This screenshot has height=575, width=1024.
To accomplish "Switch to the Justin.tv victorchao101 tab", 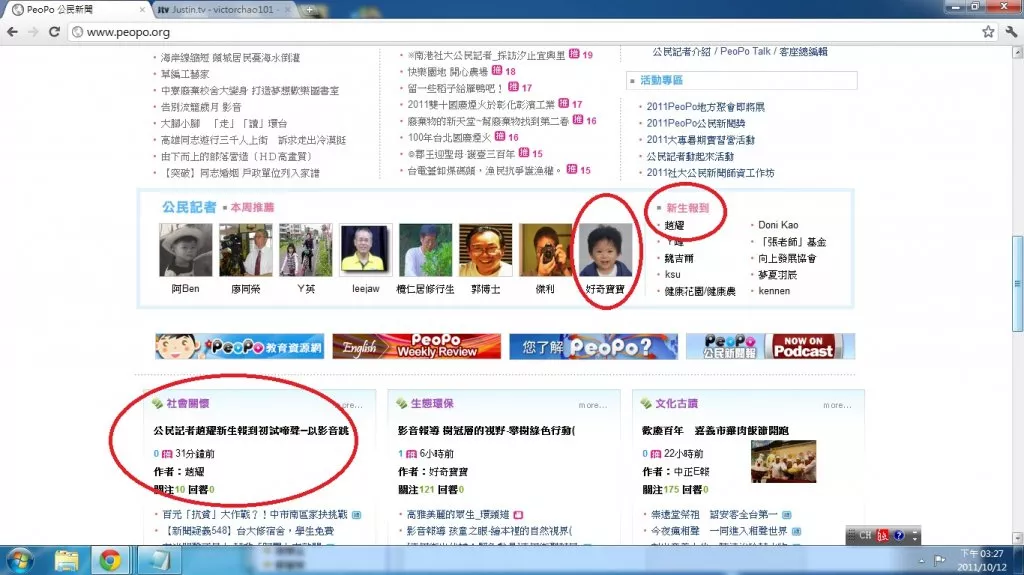I will pos(223,10).
